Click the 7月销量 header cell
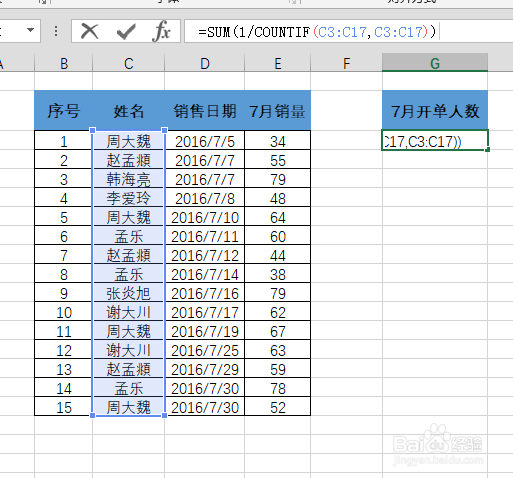Viewport: 513px width, 478px height. click(x=278, y=111)
